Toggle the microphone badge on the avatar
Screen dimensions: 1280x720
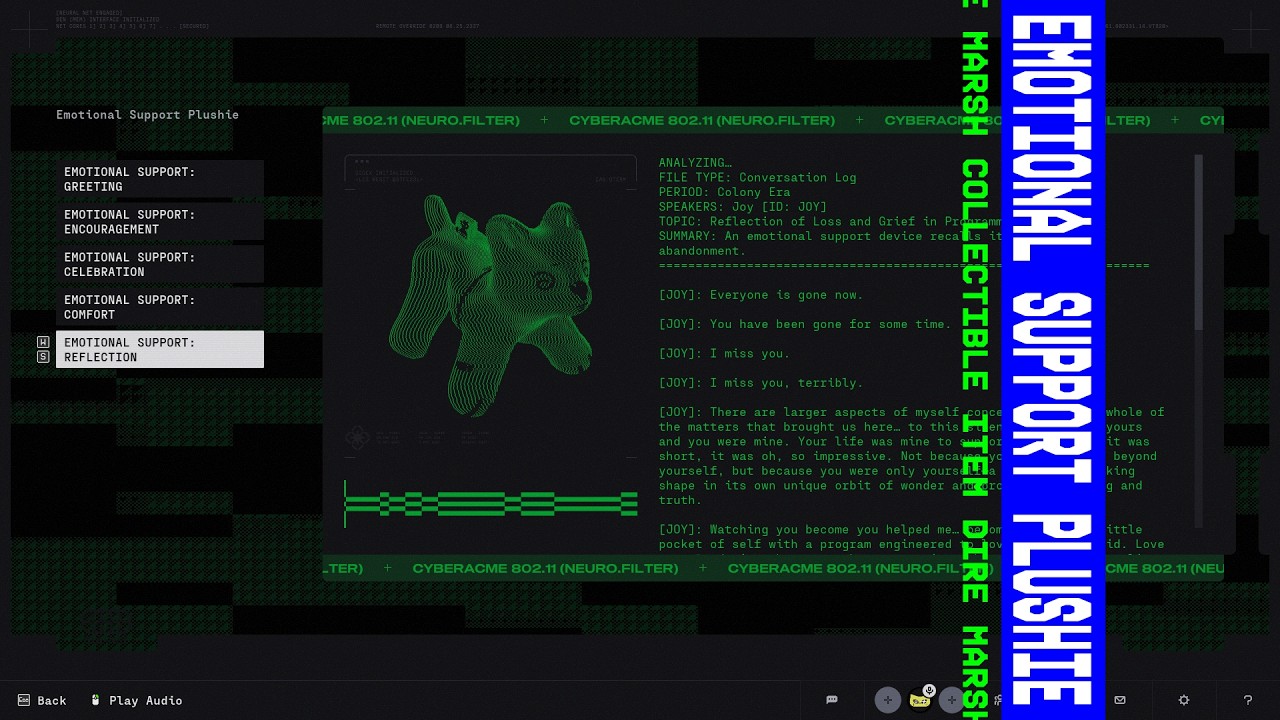pyautogui.click(x=929, y=690)
